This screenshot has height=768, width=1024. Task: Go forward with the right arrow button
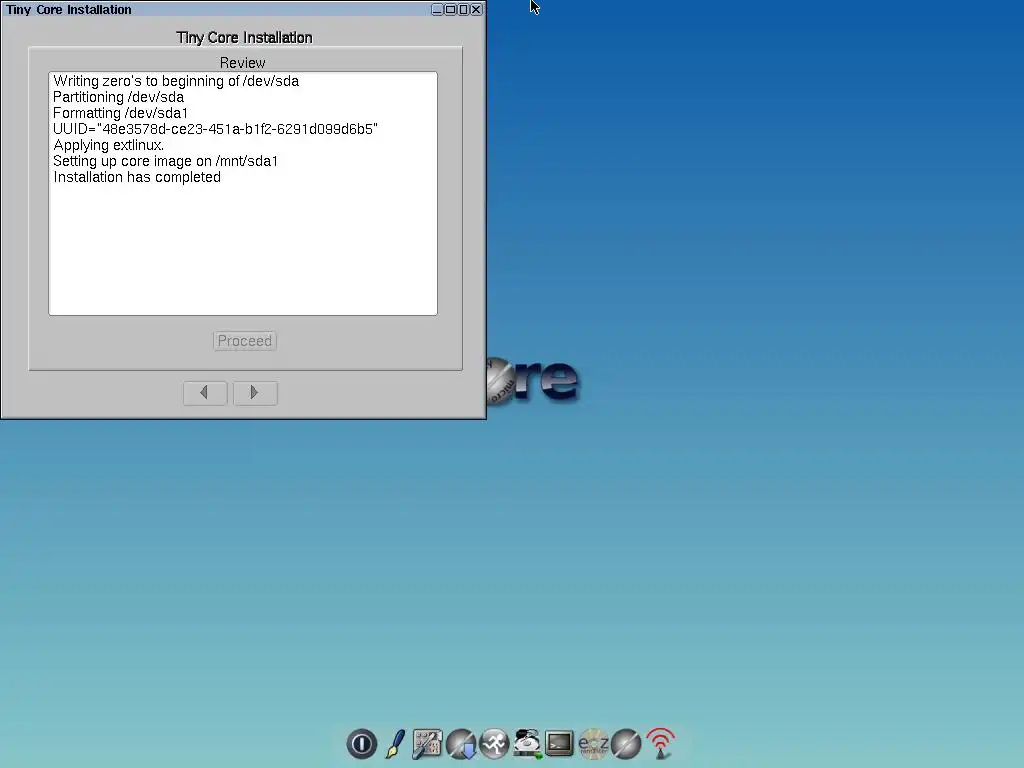pos(255,393)
